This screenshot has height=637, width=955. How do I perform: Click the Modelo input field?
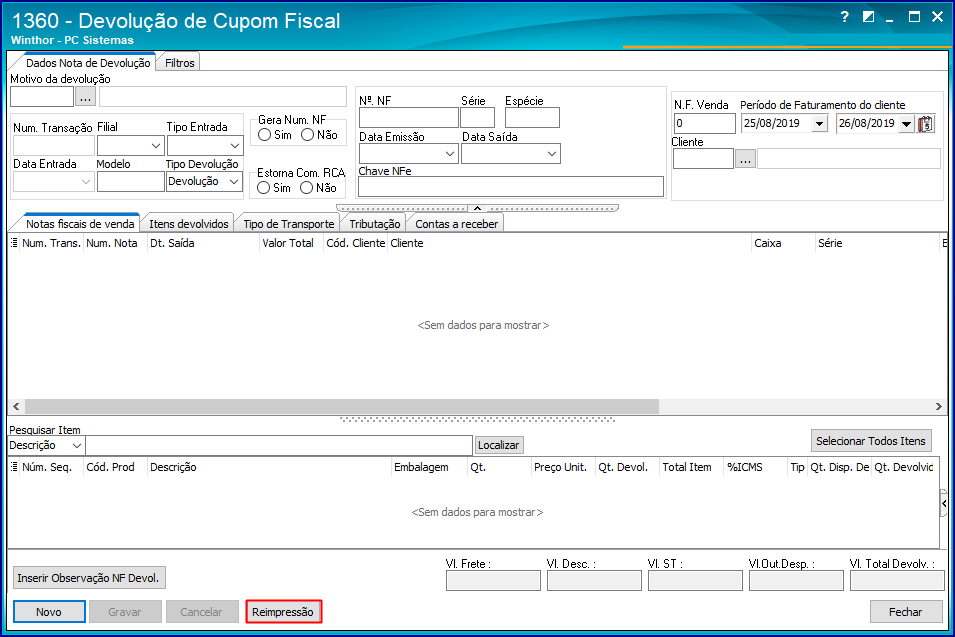(x=130, y=181)
